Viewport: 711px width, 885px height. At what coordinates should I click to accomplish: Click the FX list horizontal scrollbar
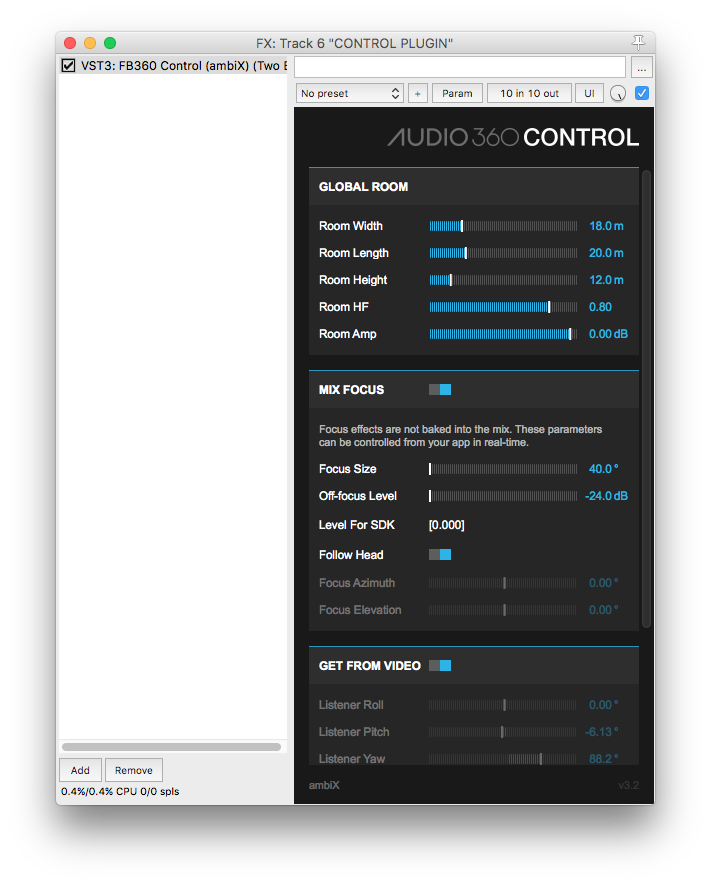point(172,747)
